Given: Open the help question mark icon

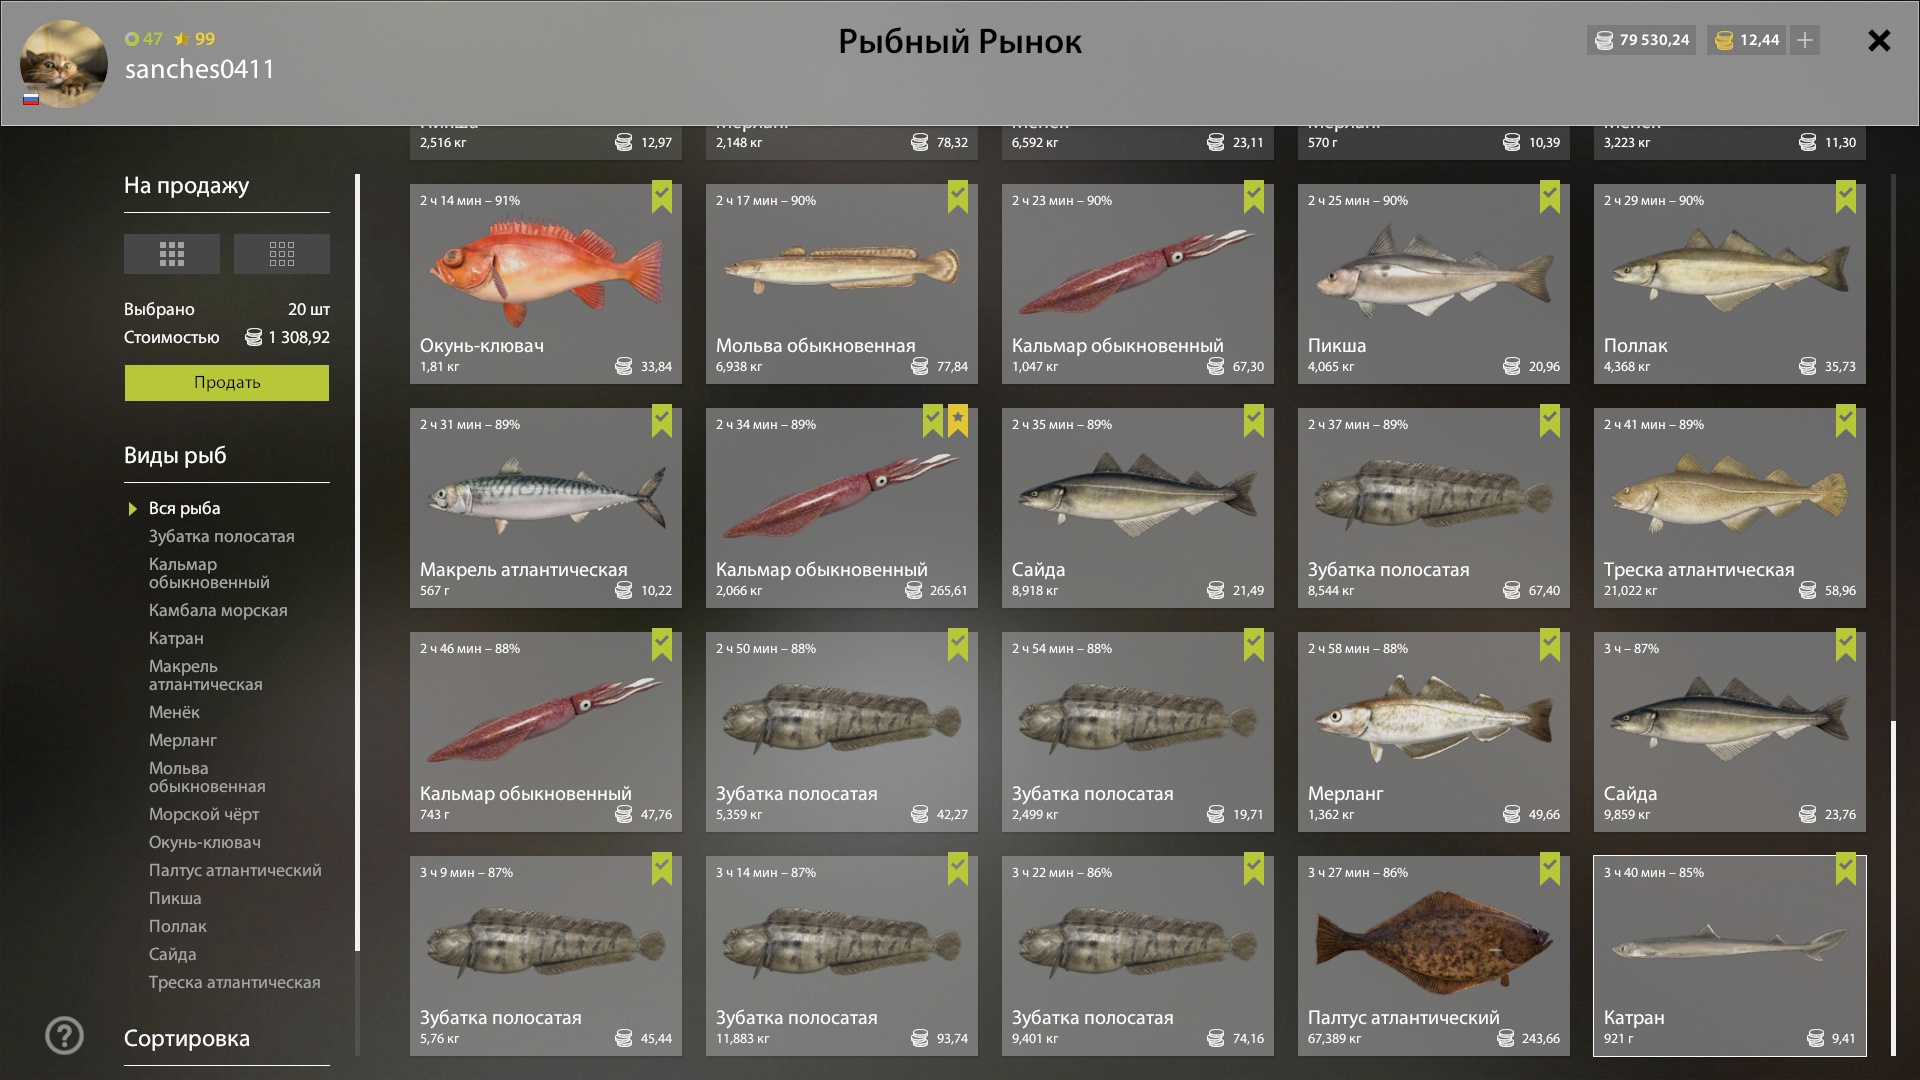Looking at the screenshot, I should [65, 1035].
